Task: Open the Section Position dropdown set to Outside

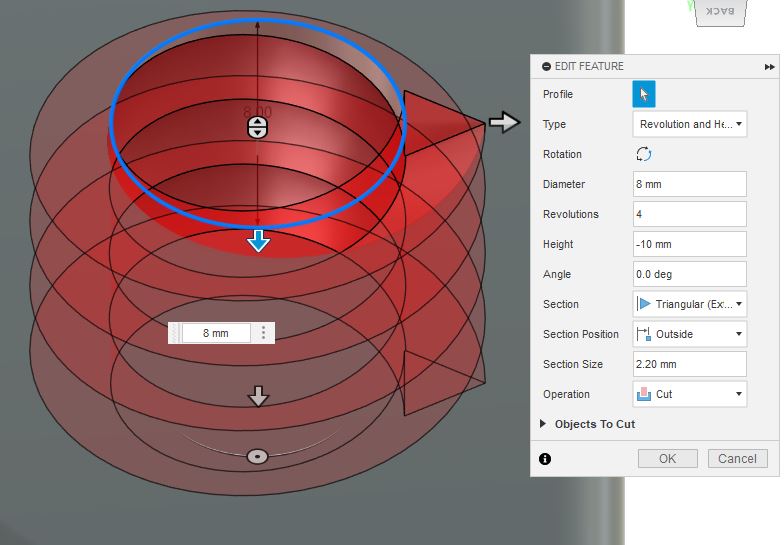Action: [690, 334]
